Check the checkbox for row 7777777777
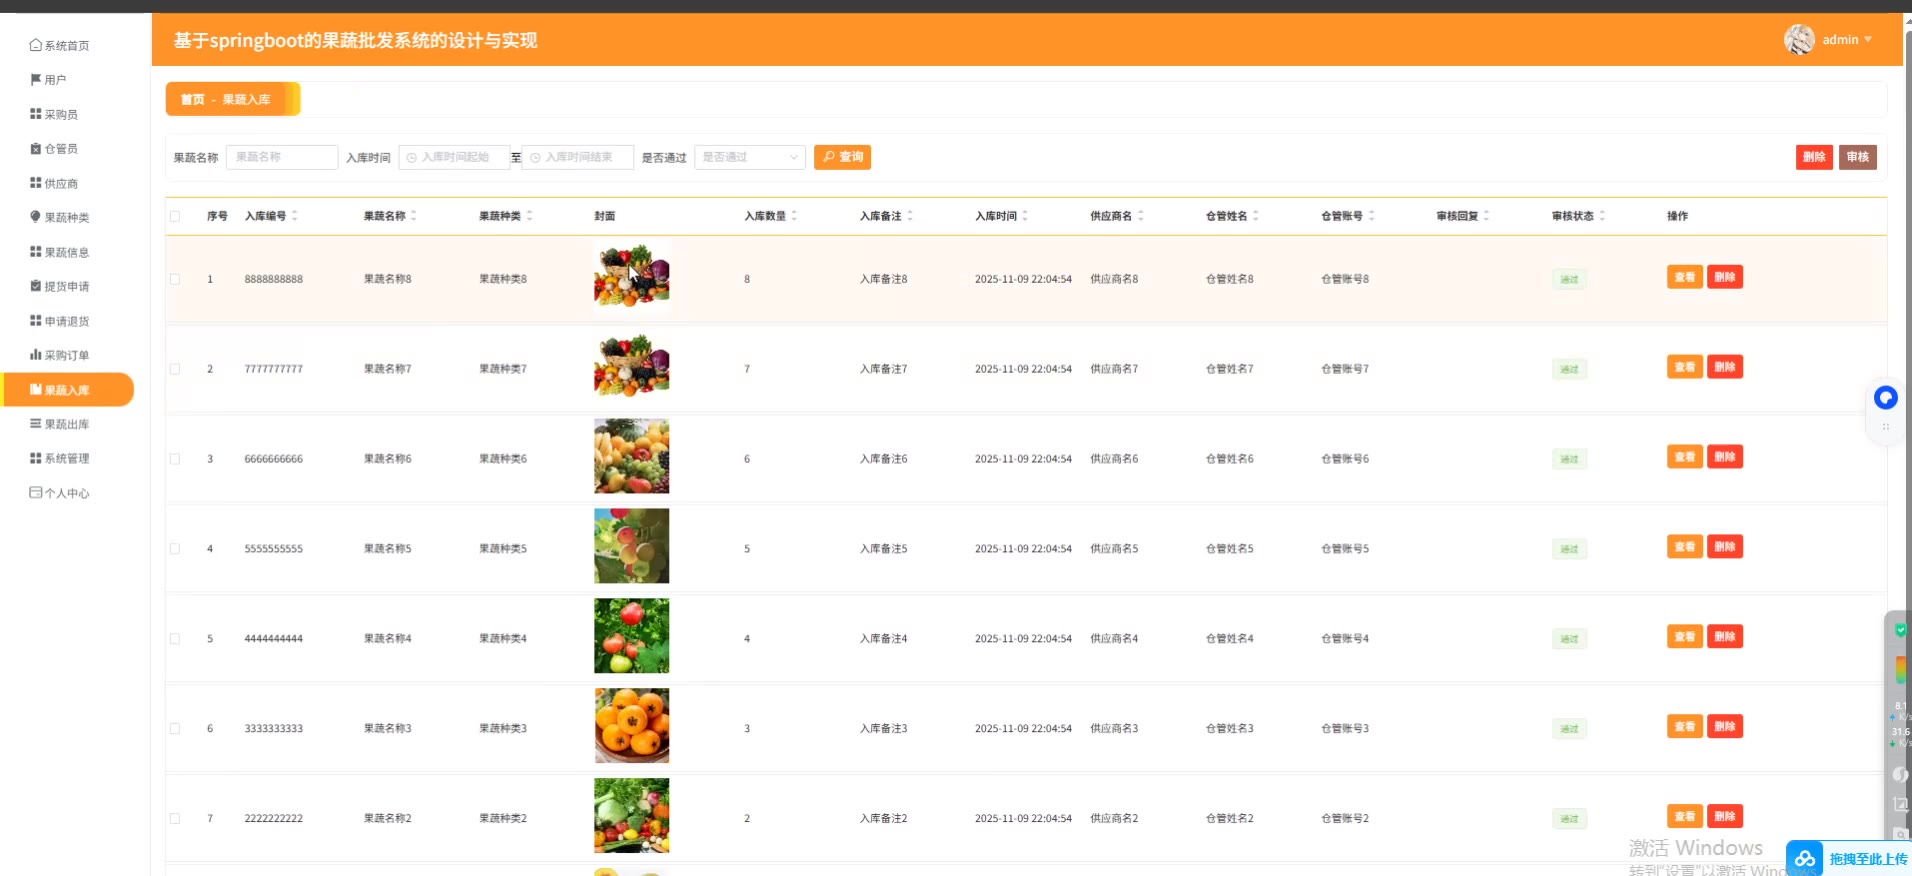1912x876 pixels. (175, 369)
